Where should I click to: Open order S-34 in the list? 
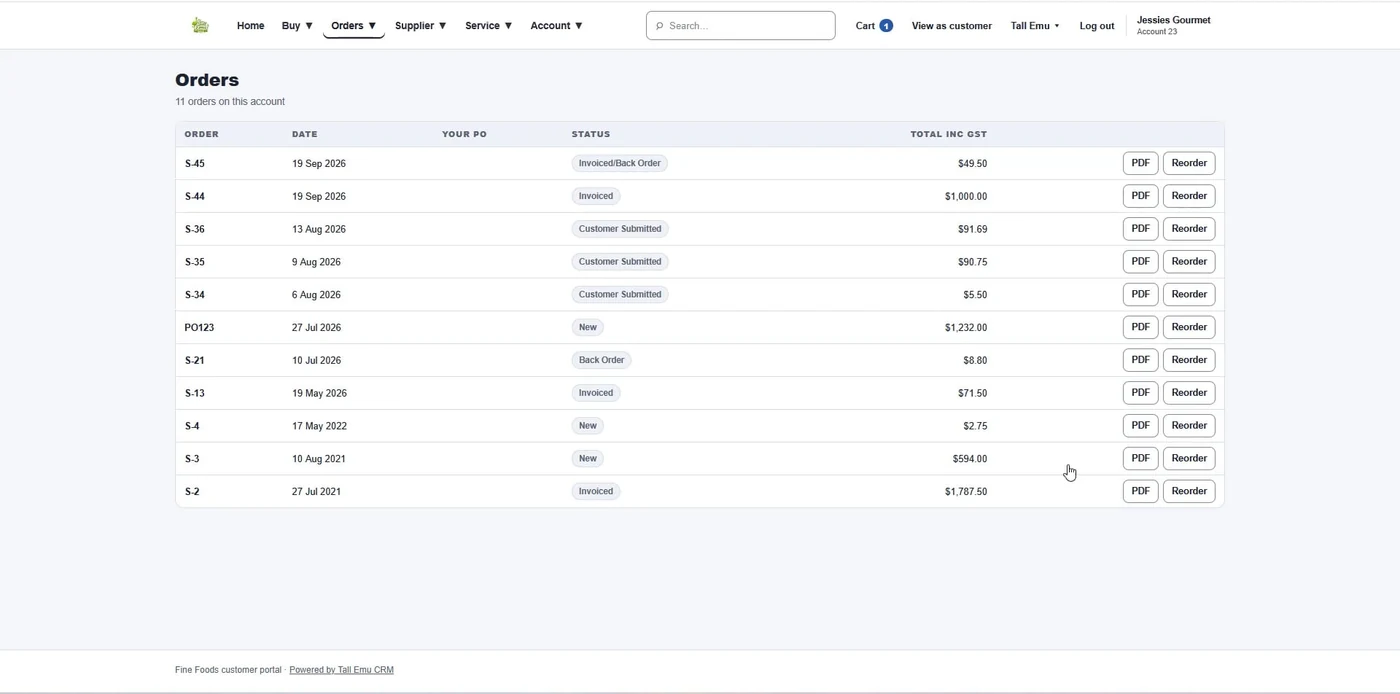pyautogui.click(x=195, y=295)
